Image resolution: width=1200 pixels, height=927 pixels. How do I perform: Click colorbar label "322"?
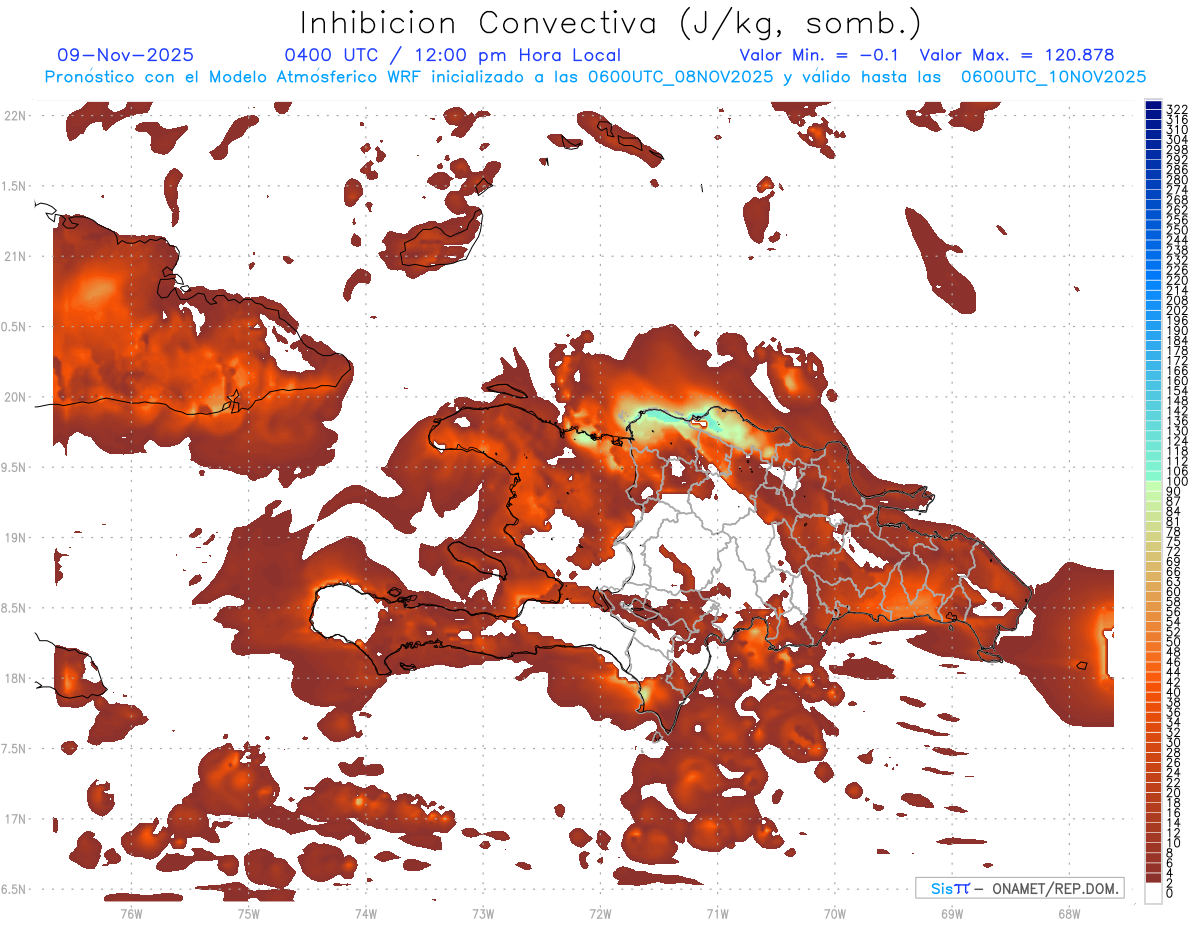click(x=1177, y=108)
